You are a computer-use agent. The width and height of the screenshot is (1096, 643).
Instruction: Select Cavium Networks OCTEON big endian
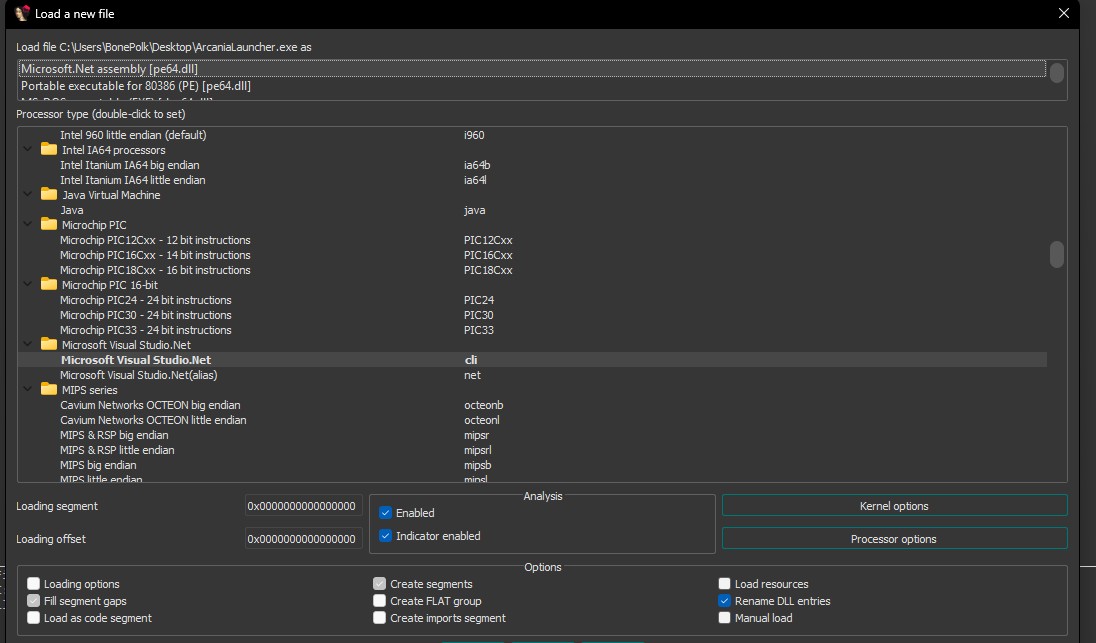[532, 405]
